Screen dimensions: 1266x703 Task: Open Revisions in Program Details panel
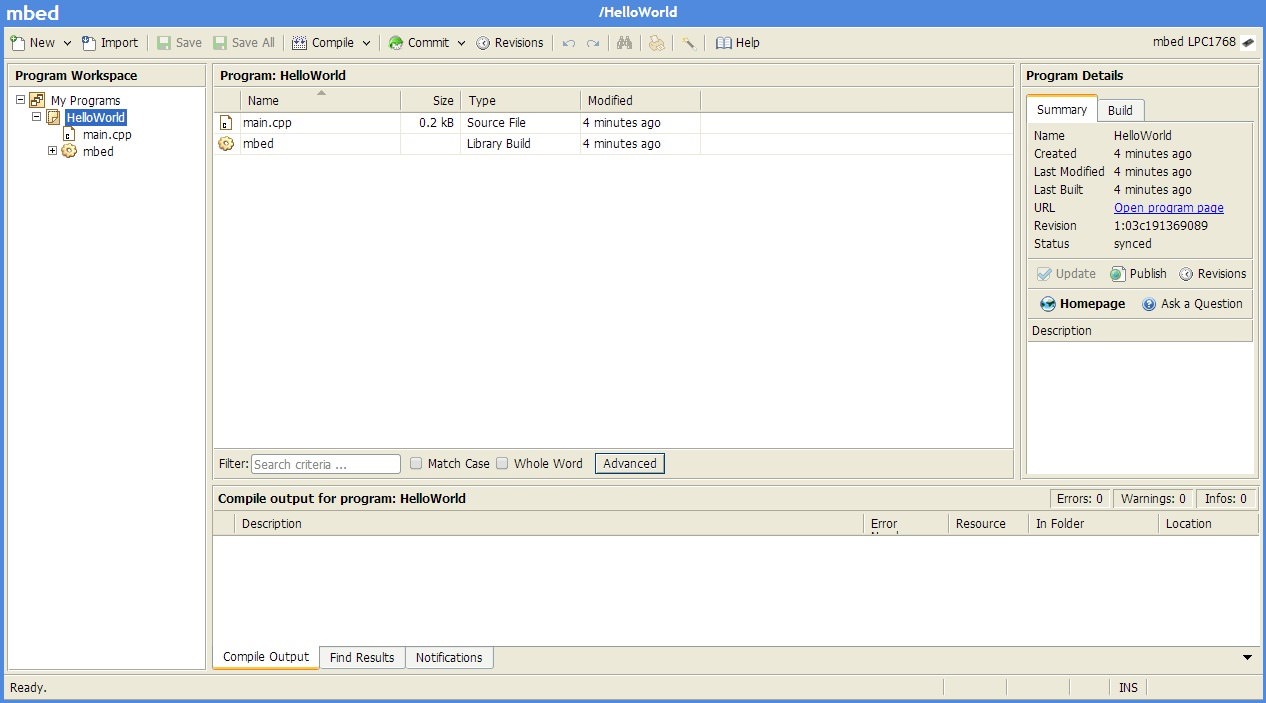(x=1213, y=274)
